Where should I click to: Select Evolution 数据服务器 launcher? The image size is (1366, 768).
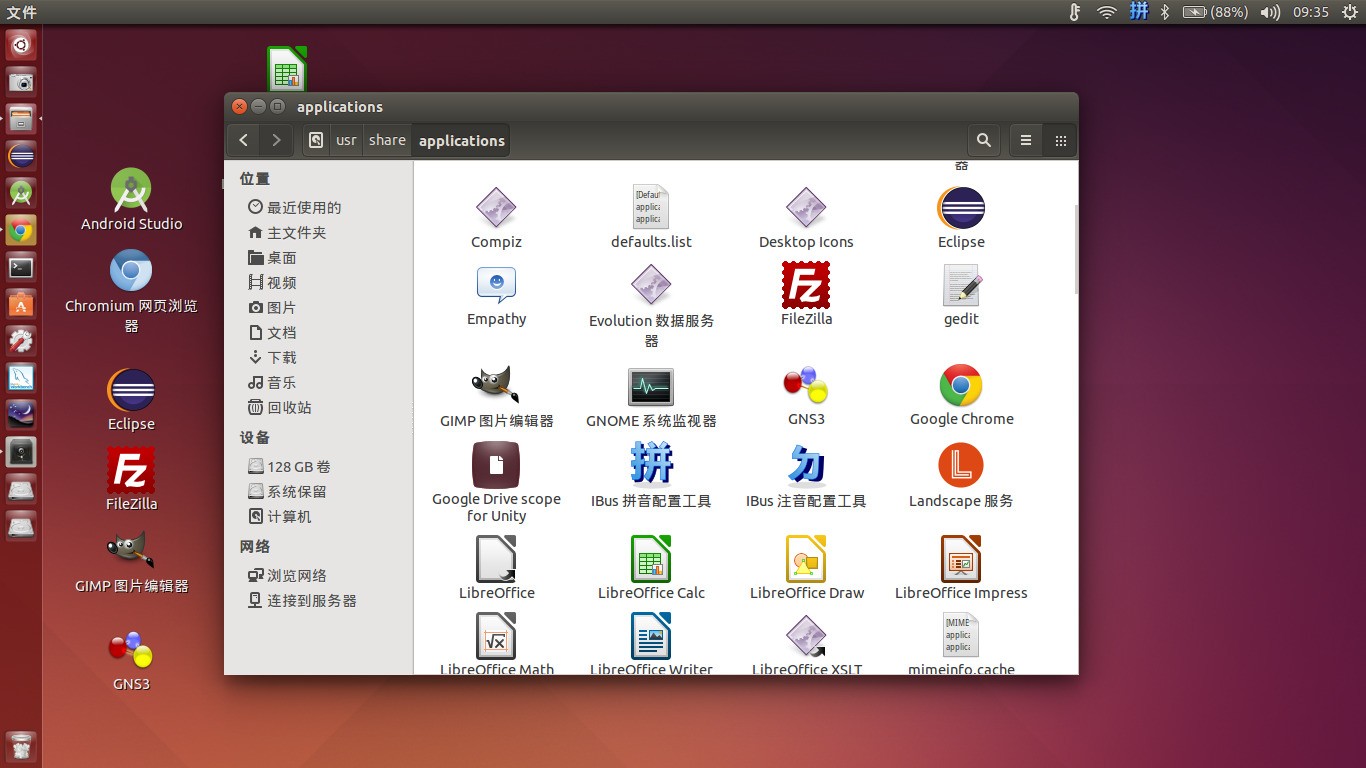click(651, 306)
